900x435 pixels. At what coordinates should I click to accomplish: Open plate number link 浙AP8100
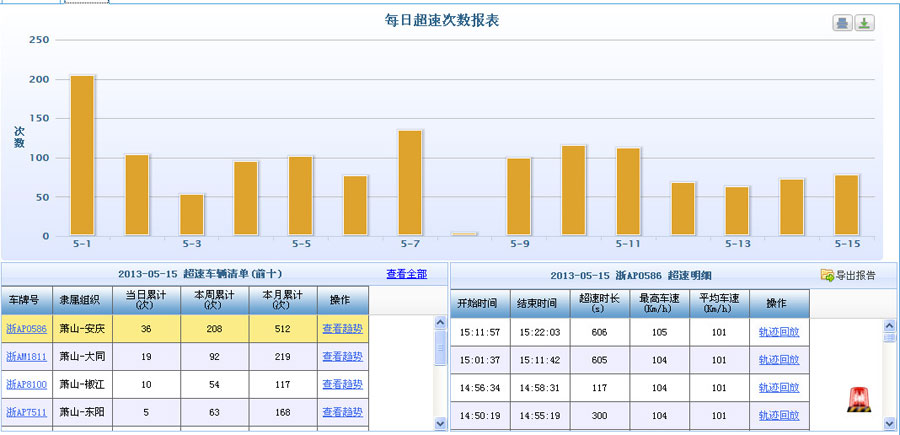[x=27, y=384]
